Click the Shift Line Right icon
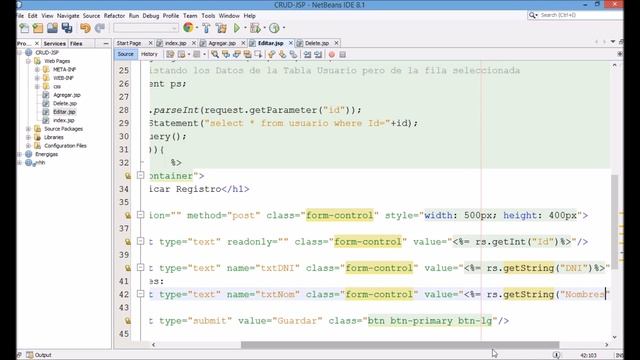 coord(318,54)
